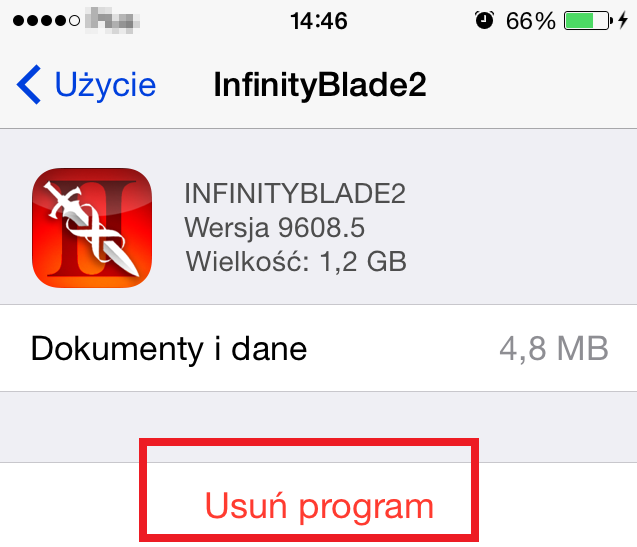The width and height of the screenshot is (637, 547).
Task: Tap the red highlight box border
Action: pos(309,442)
